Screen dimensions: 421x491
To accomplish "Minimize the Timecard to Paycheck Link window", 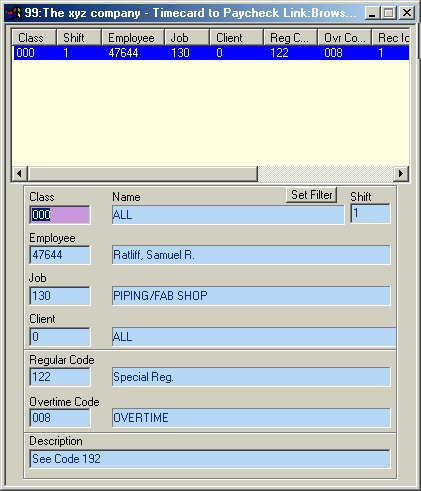I will pos(372,13).
